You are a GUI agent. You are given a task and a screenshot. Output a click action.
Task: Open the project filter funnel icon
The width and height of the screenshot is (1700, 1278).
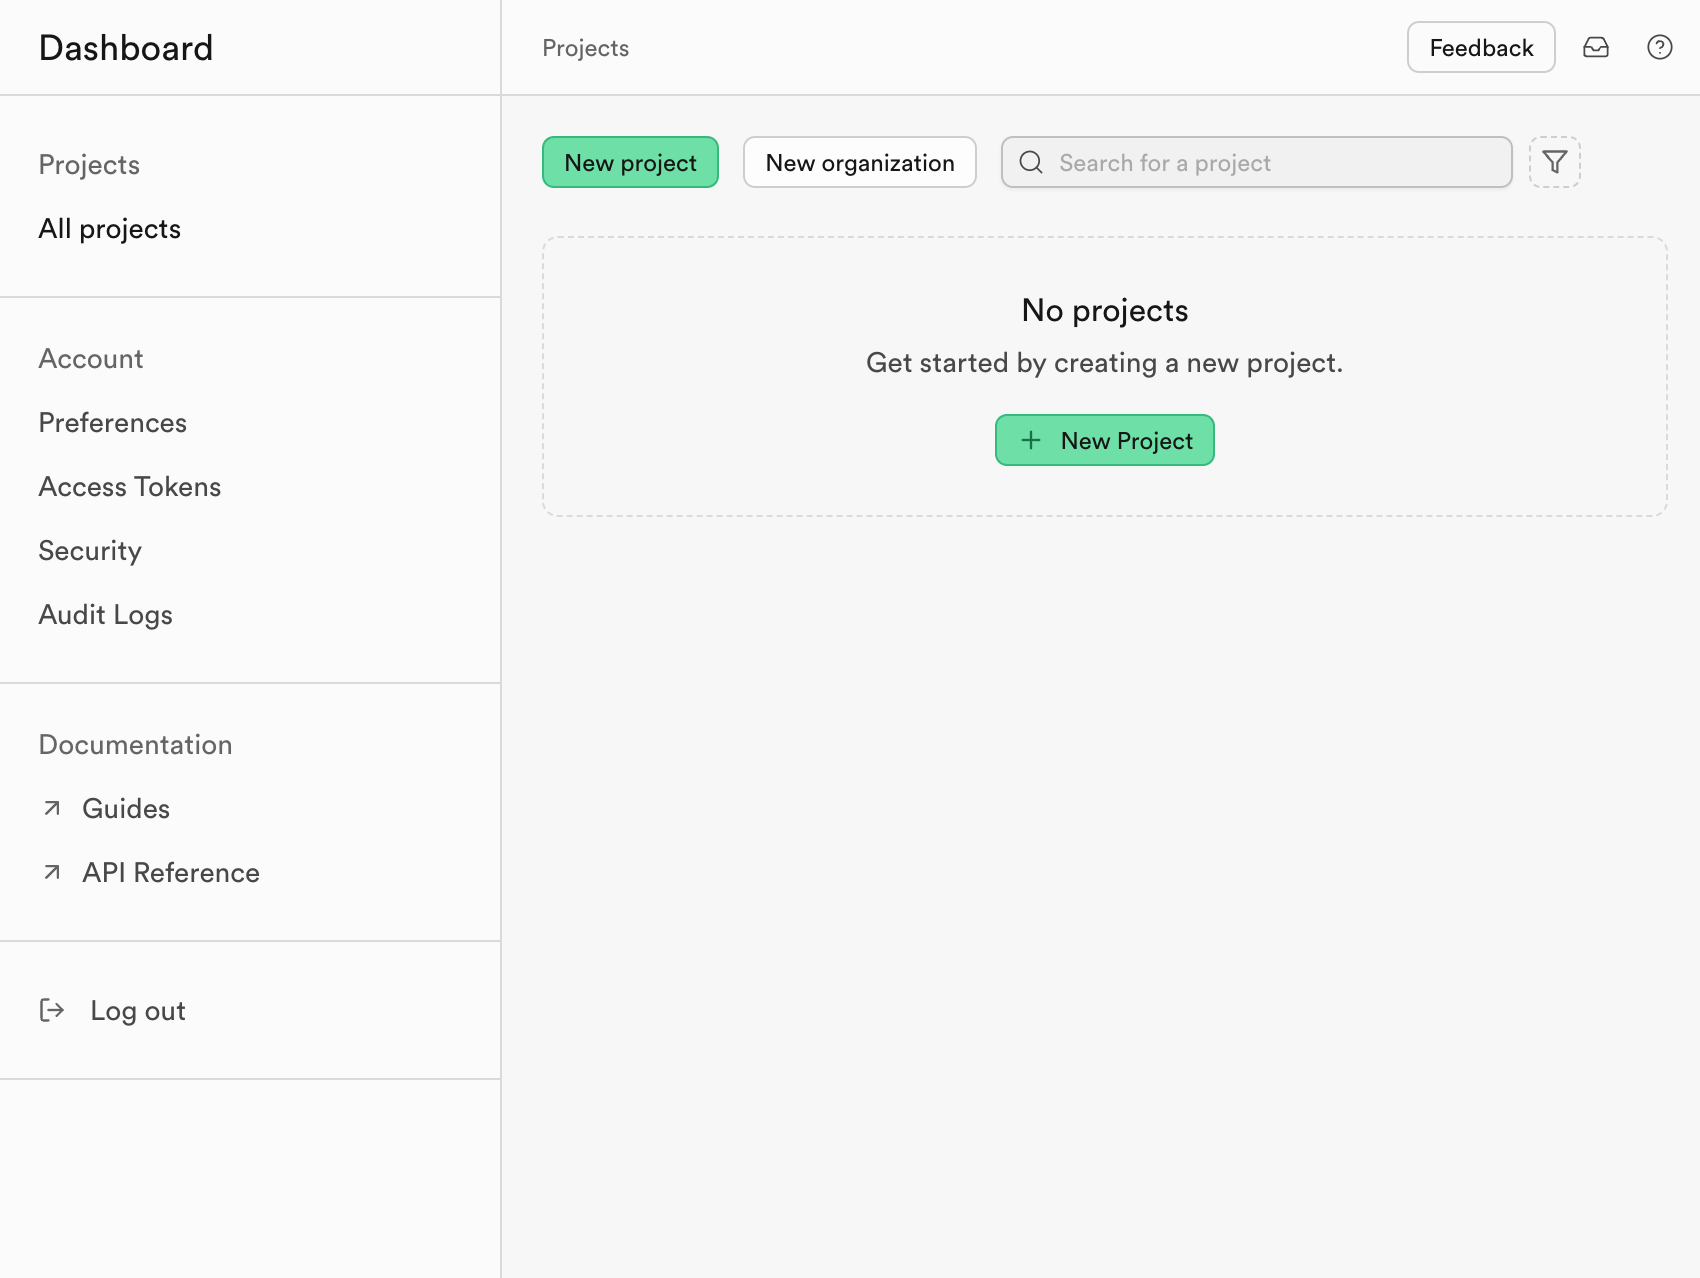coord(1555,162)
